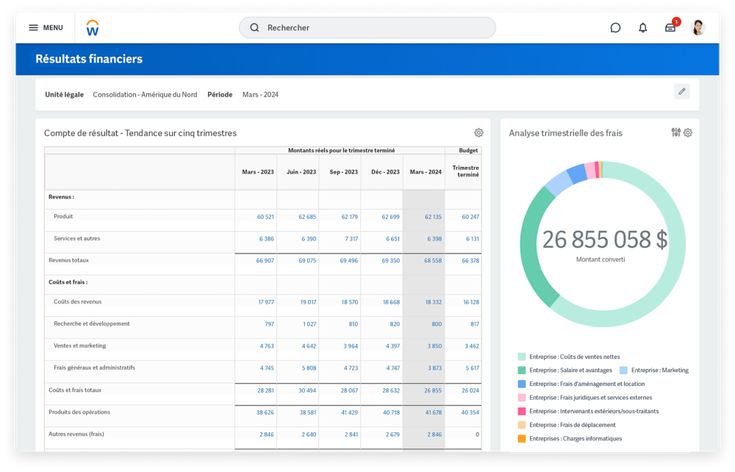Open the user profile avatar
Screen dimensions: 735x472
coord(698,28)
